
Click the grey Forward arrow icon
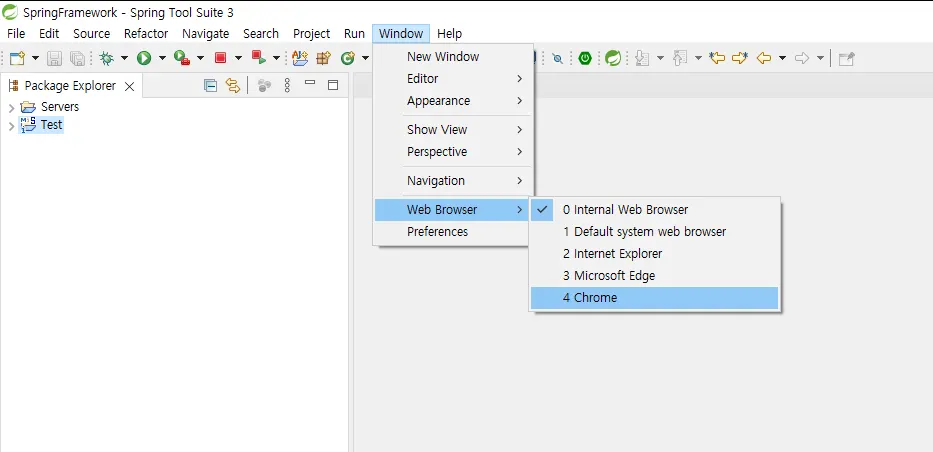802,58
